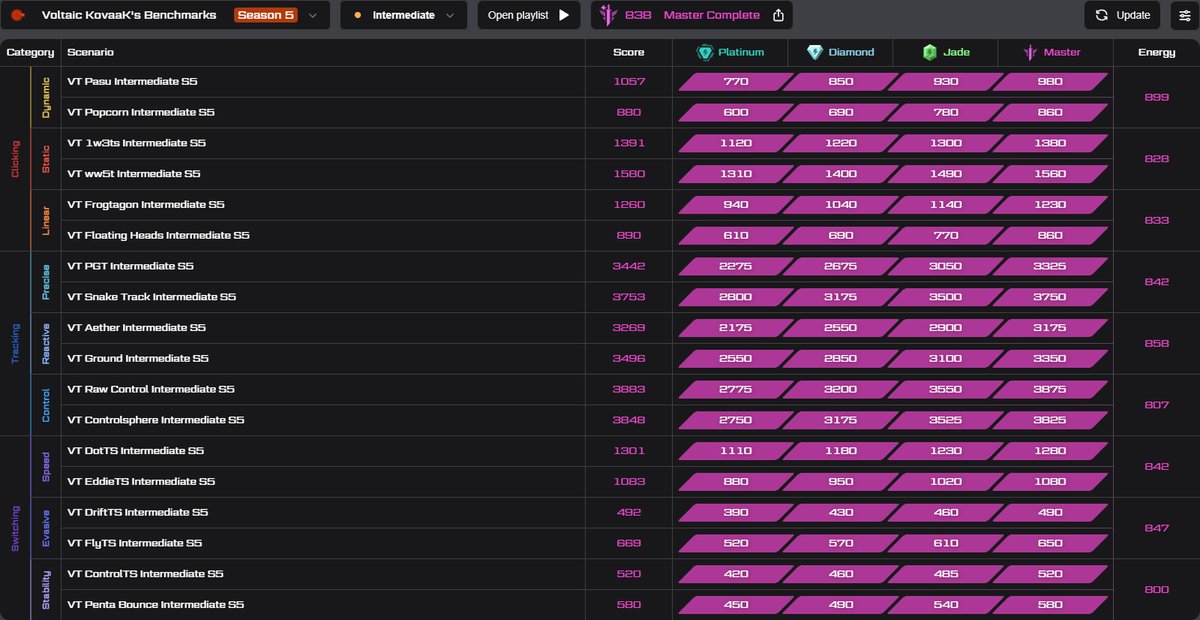Viewport: 1200px width, 620px height.
Task: Select VT Popcorn Intermediate S5 scenario
Action: 140,112
